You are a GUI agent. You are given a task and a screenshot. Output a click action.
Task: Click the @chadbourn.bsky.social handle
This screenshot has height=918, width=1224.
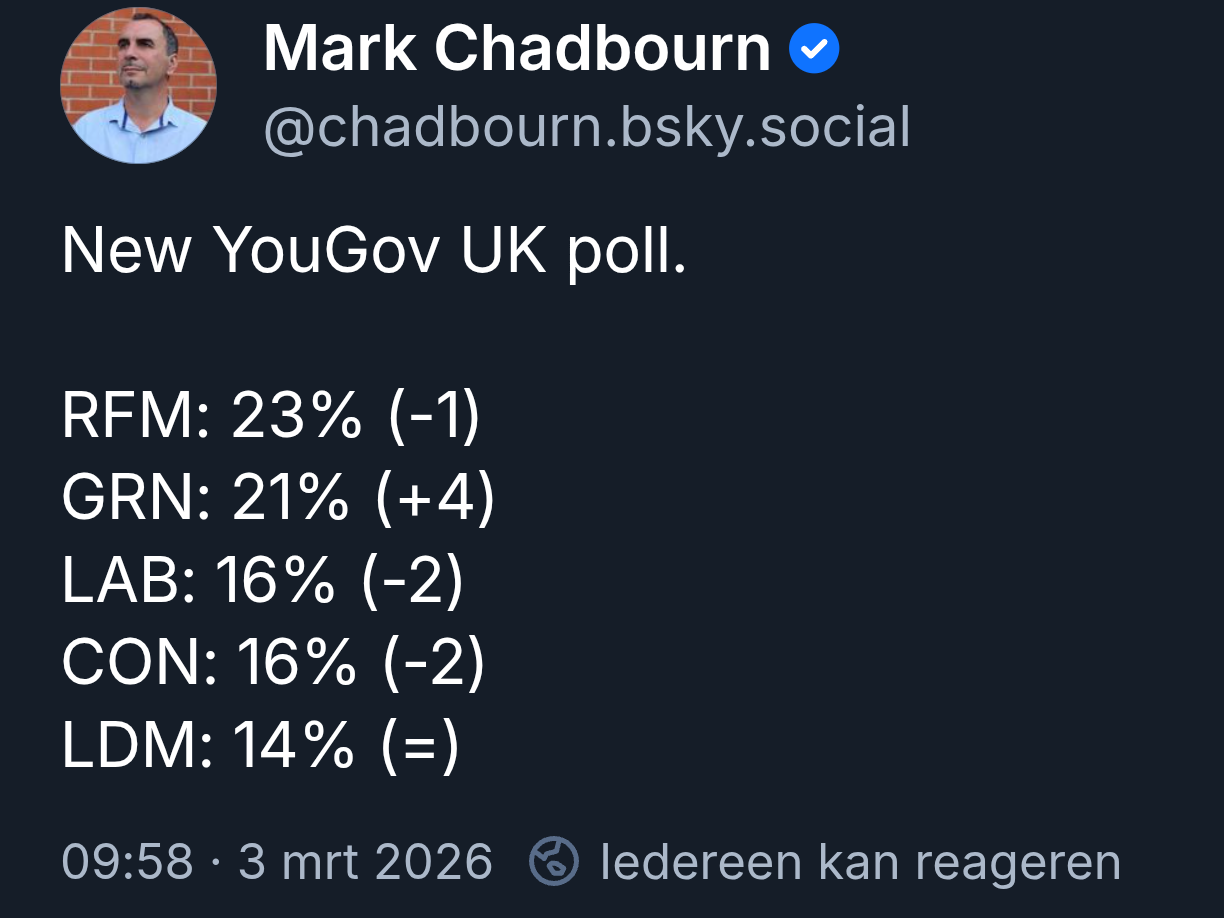[x=587, y=129]
